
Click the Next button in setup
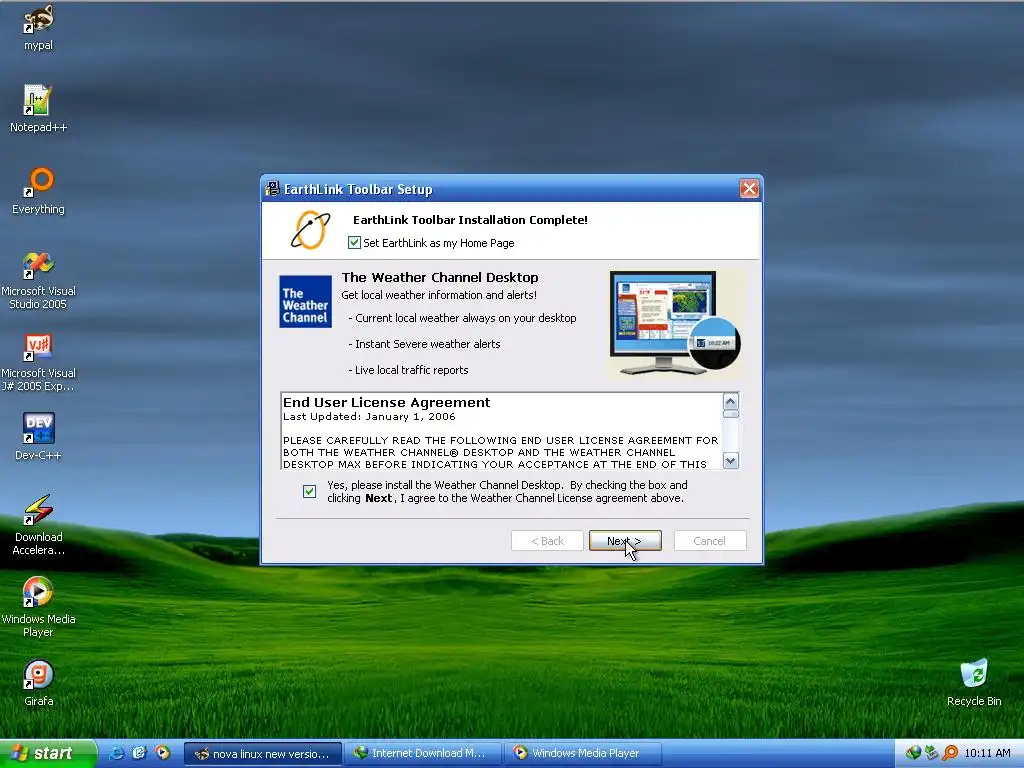click(625, 541)
